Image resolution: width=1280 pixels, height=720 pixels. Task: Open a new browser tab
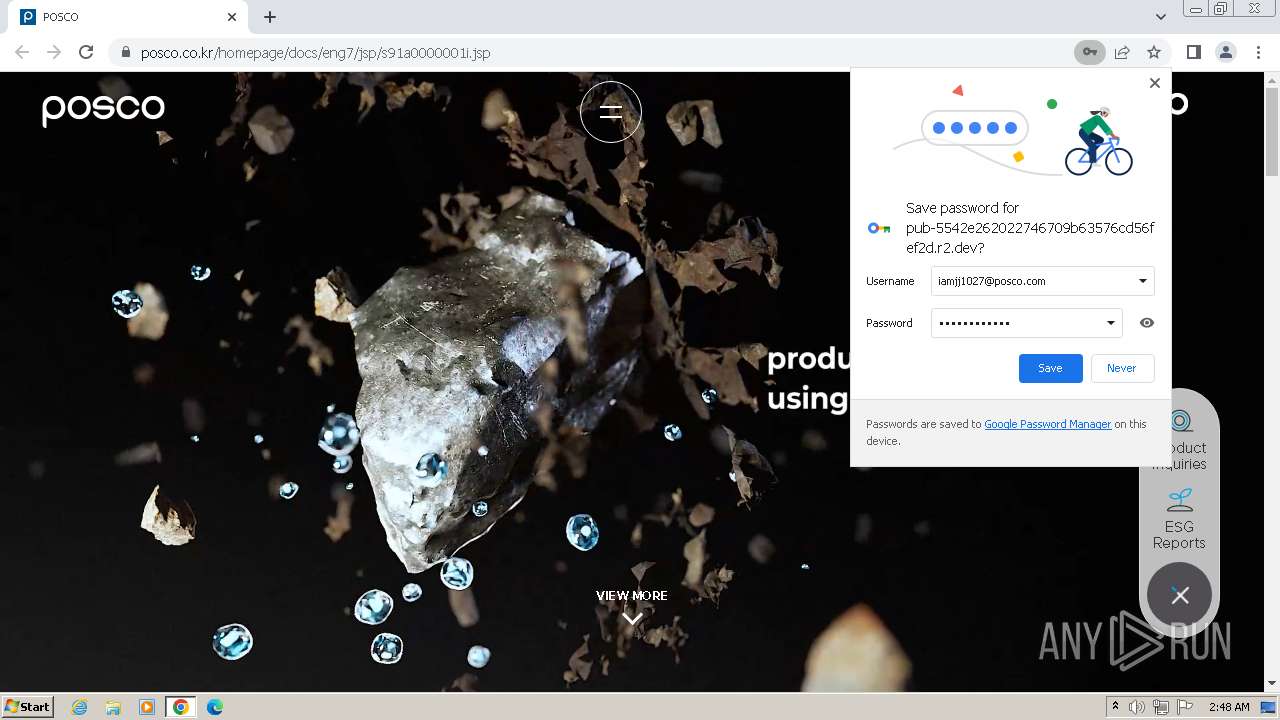(270, 17)
